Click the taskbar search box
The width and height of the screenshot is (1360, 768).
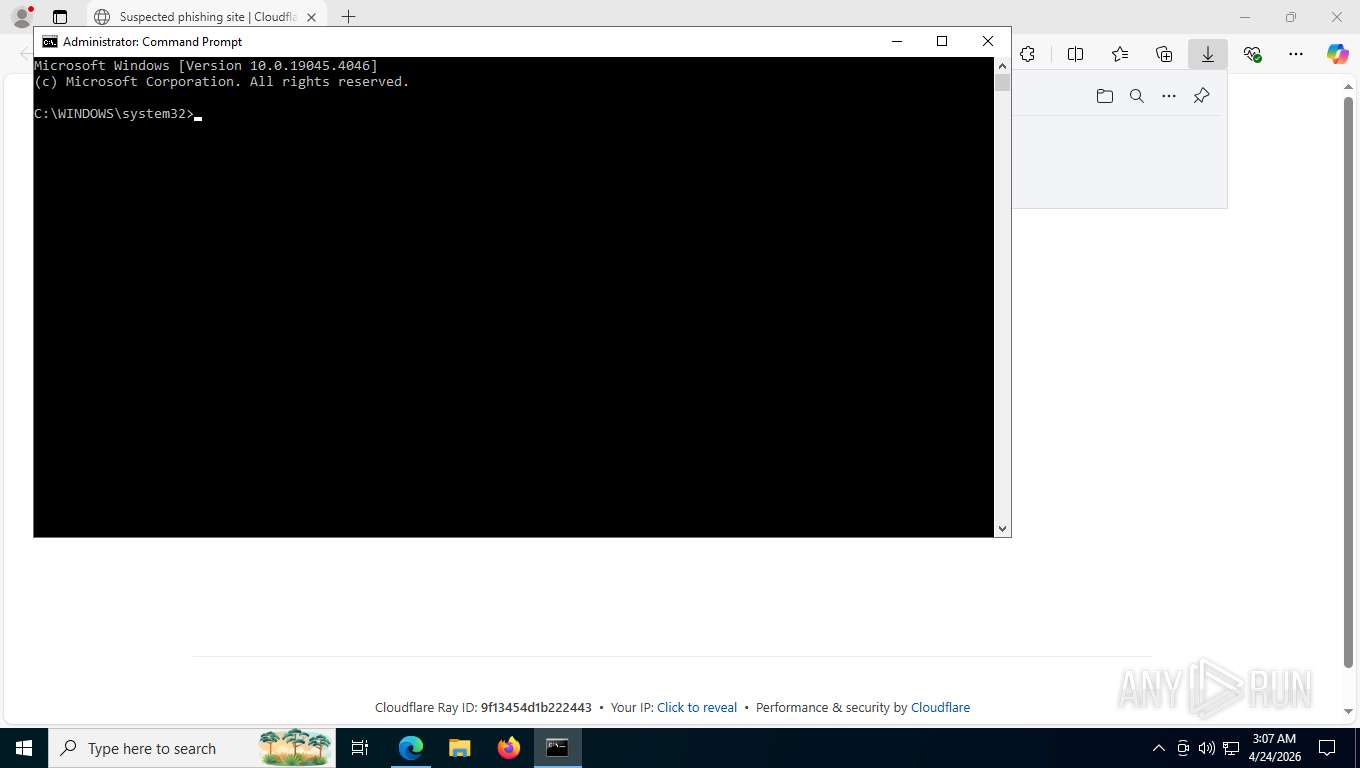[x=192, y=748]
